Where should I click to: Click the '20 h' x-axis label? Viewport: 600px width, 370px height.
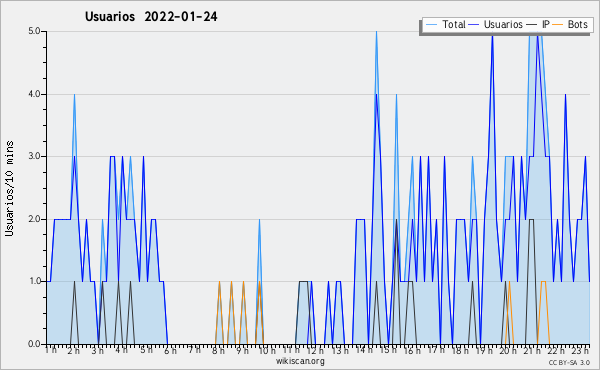pos(509,351)
